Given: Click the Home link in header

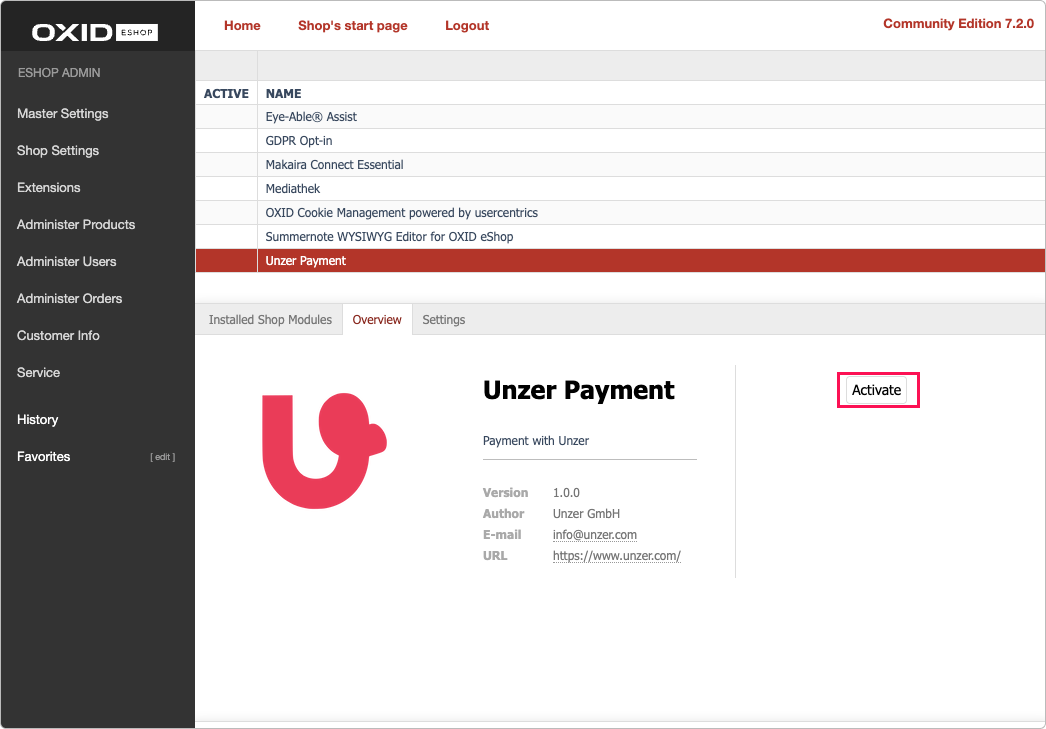Looking at the screenshot, I should coord(242,26).
